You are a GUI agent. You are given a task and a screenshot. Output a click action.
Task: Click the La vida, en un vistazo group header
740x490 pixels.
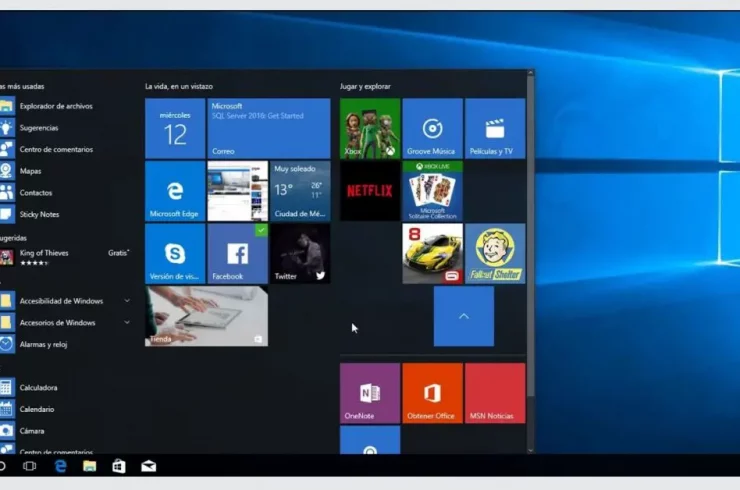click(179, 86)
